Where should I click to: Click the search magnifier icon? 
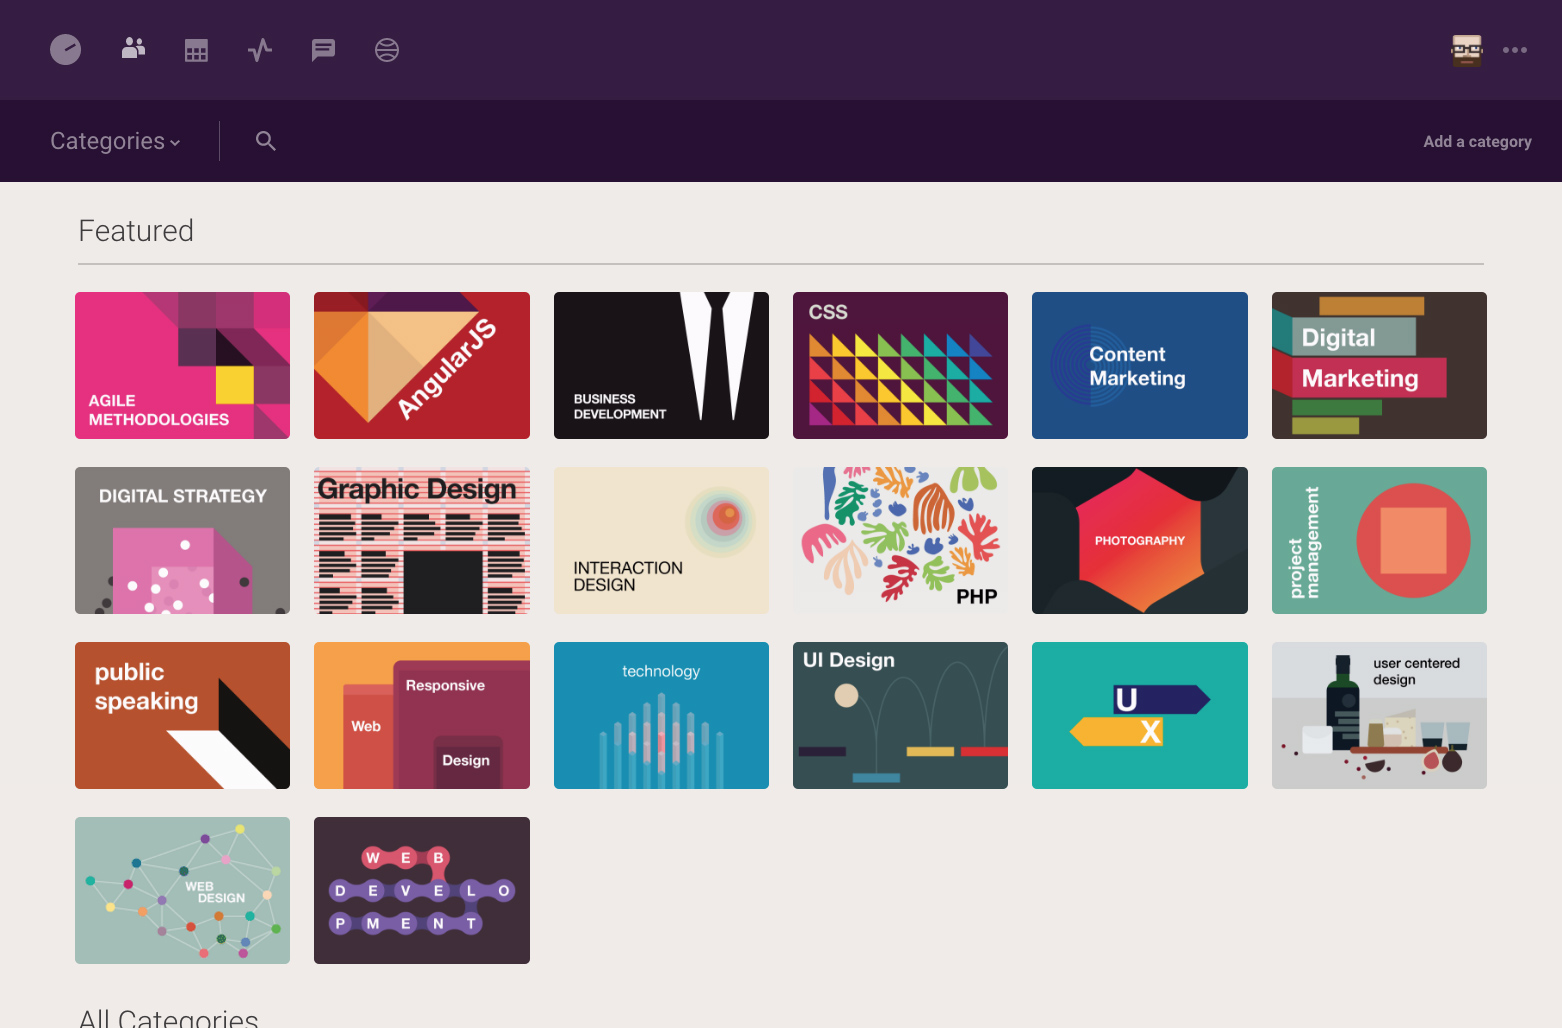click(x=265, y=141)
